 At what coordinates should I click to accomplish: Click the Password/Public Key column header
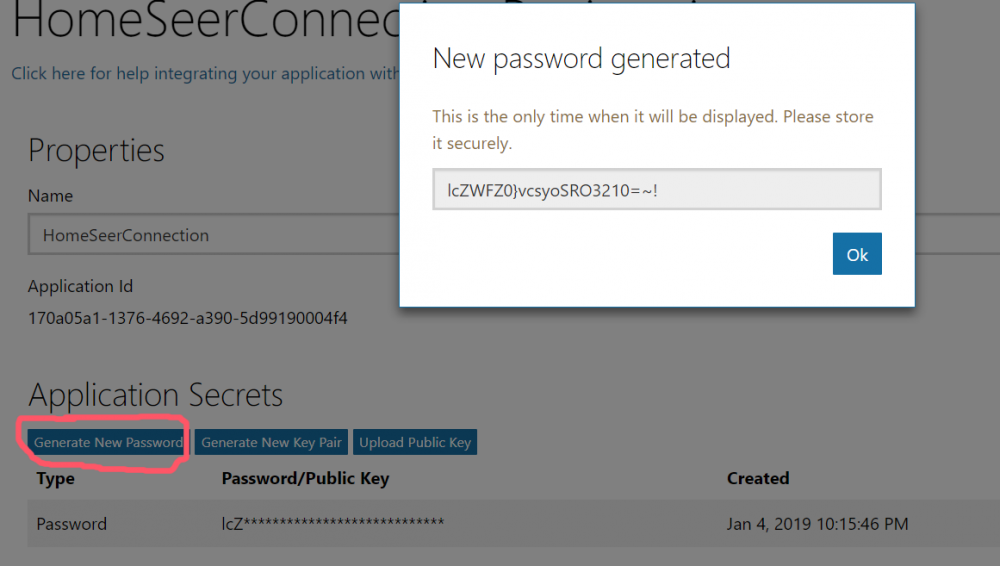click(x=305, y=478)
